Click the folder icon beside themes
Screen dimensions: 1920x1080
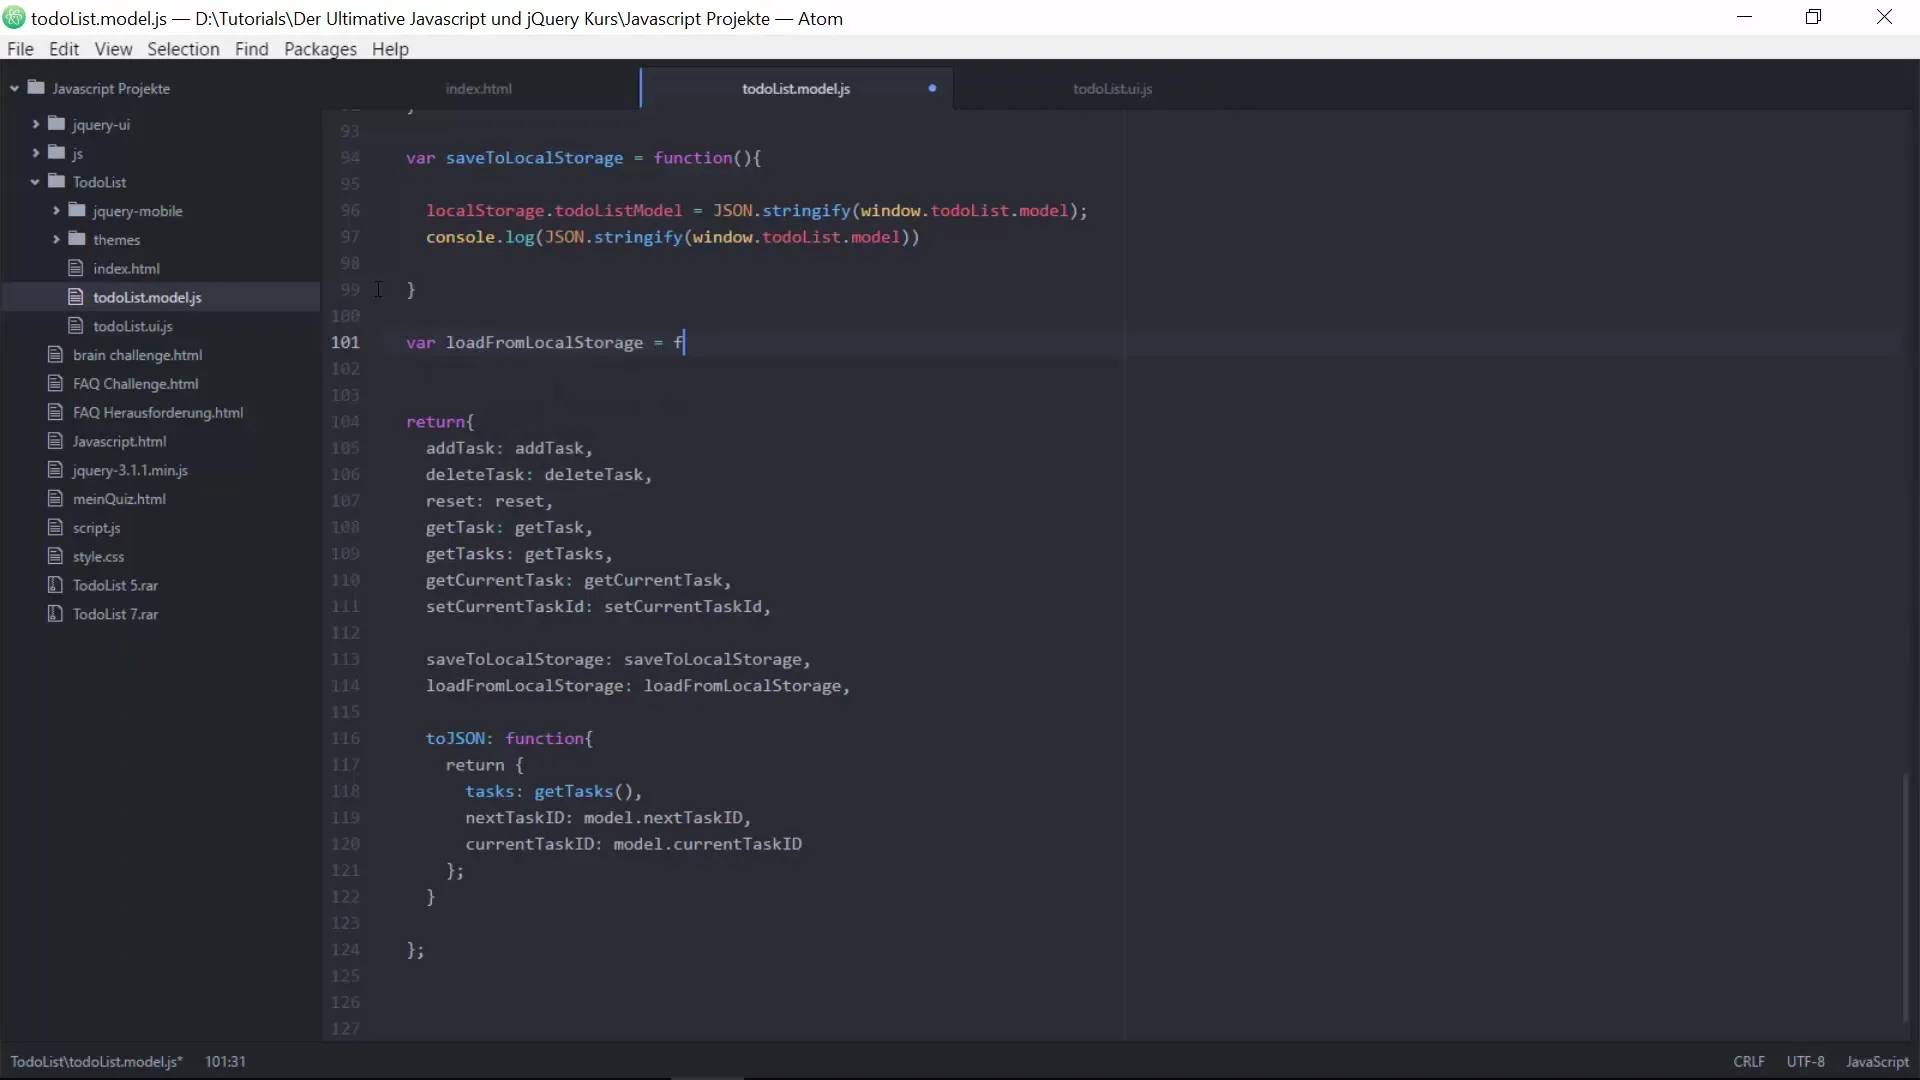[x=77, y=239]
